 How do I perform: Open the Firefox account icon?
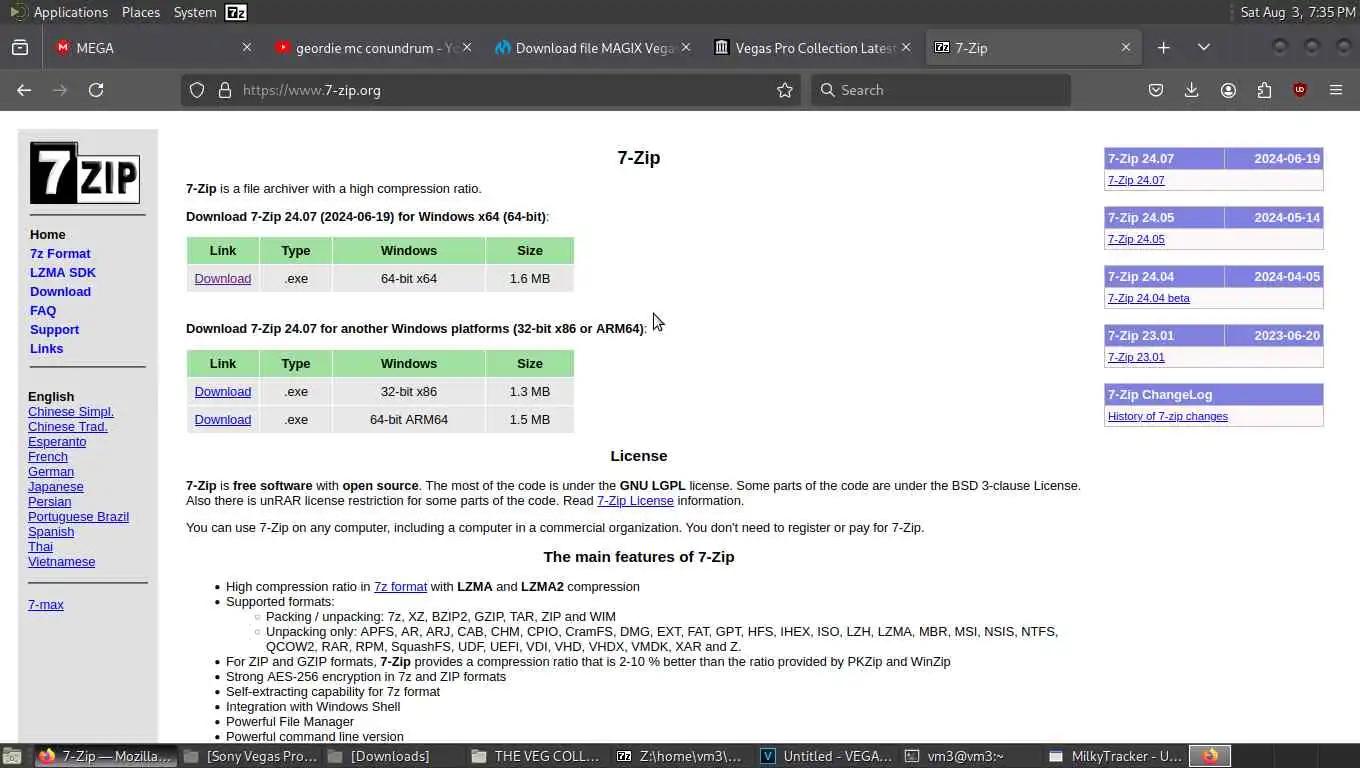tap(1228, 90)
